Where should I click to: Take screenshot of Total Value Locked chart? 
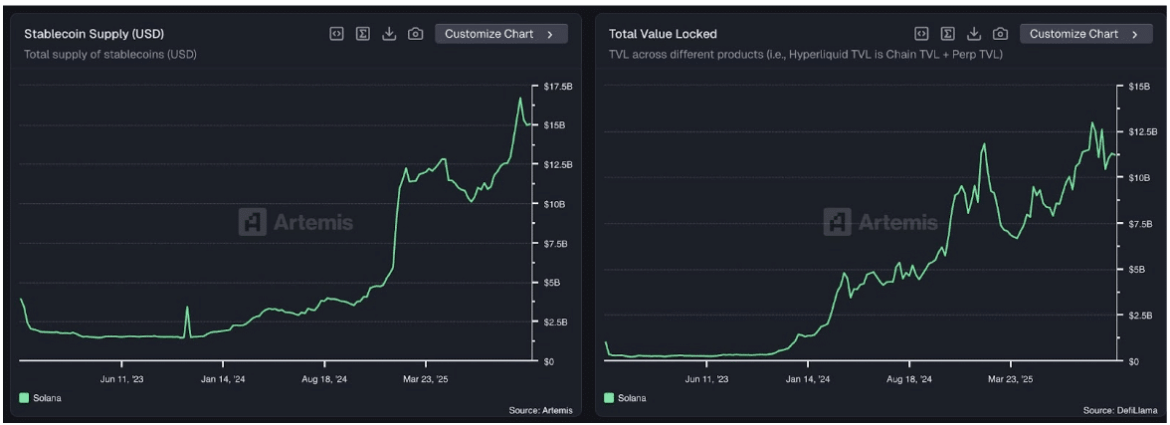pyautogui.click(x=1001, y=34)
